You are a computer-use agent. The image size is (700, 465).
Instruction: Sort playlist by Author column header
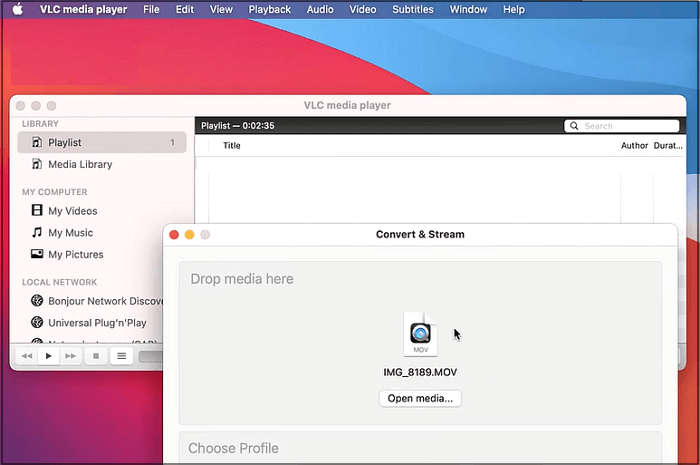coord(634,146)
